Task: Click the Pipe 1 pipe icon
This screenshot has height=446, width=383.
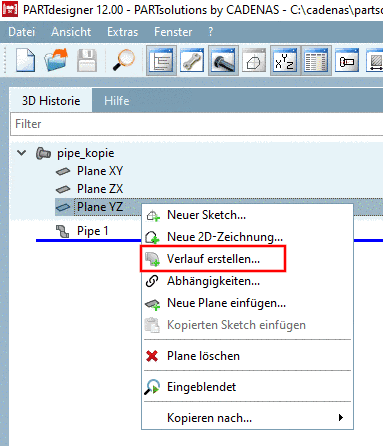Action: click(x=63, y=231)
